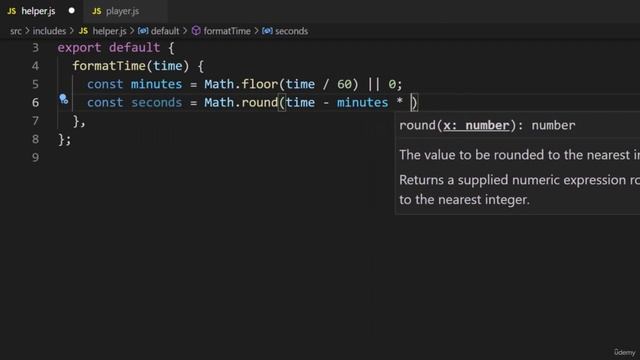Click the JS file icon in breadcrumb
This screenshot has width=640, height=360.
[83, 31]
